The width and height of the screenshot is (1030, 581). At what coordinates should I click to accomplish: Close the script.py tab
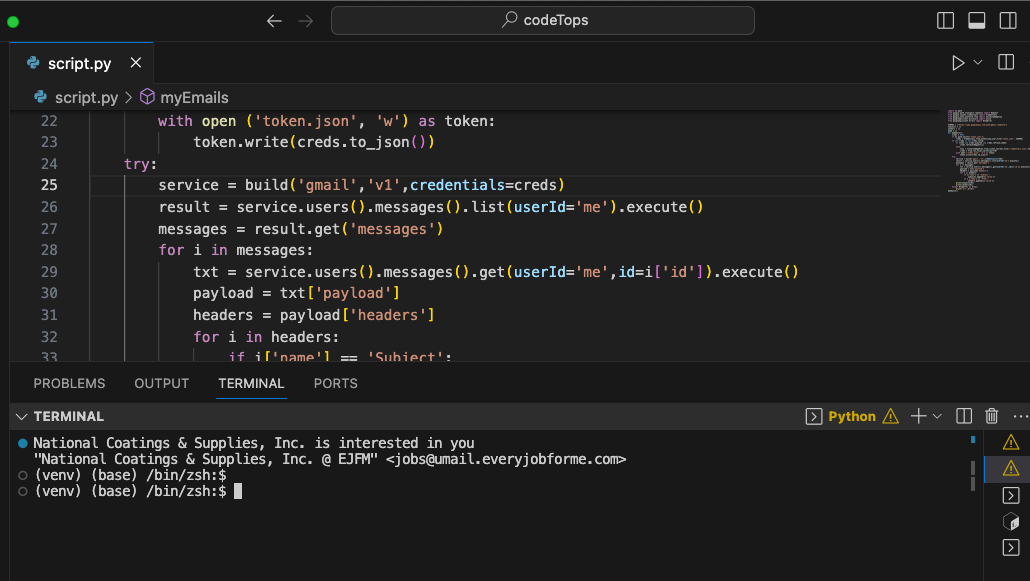pos(136,62)
